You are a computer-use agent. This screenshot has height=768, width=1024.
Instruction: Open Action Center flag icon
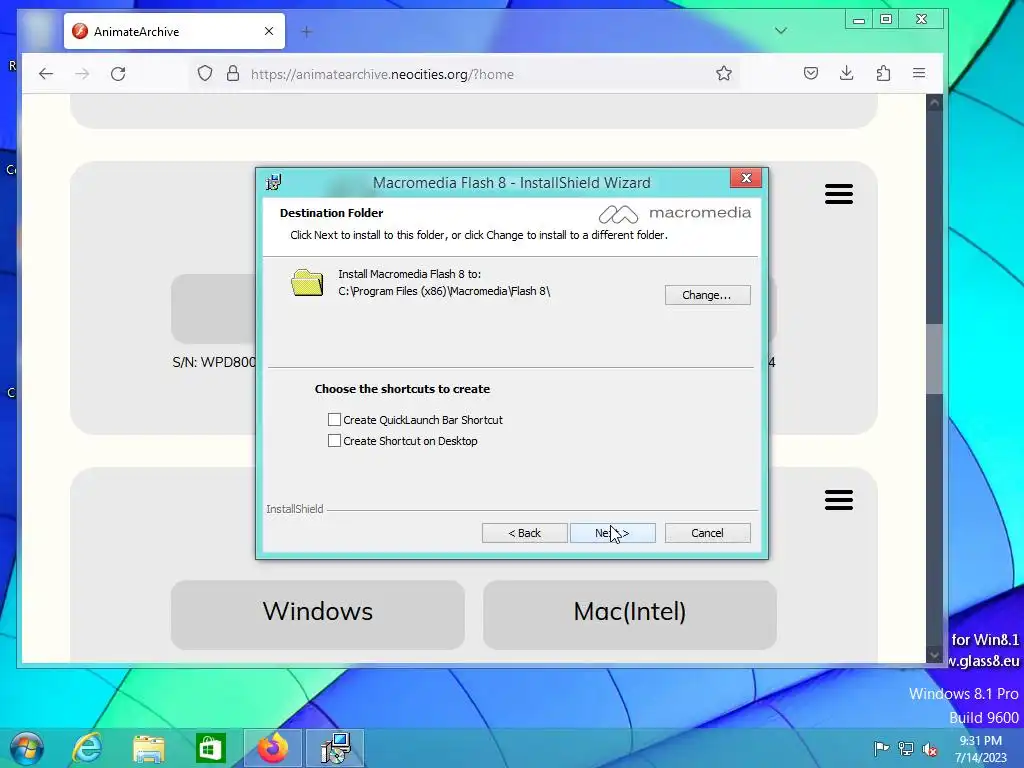point(881,748)
